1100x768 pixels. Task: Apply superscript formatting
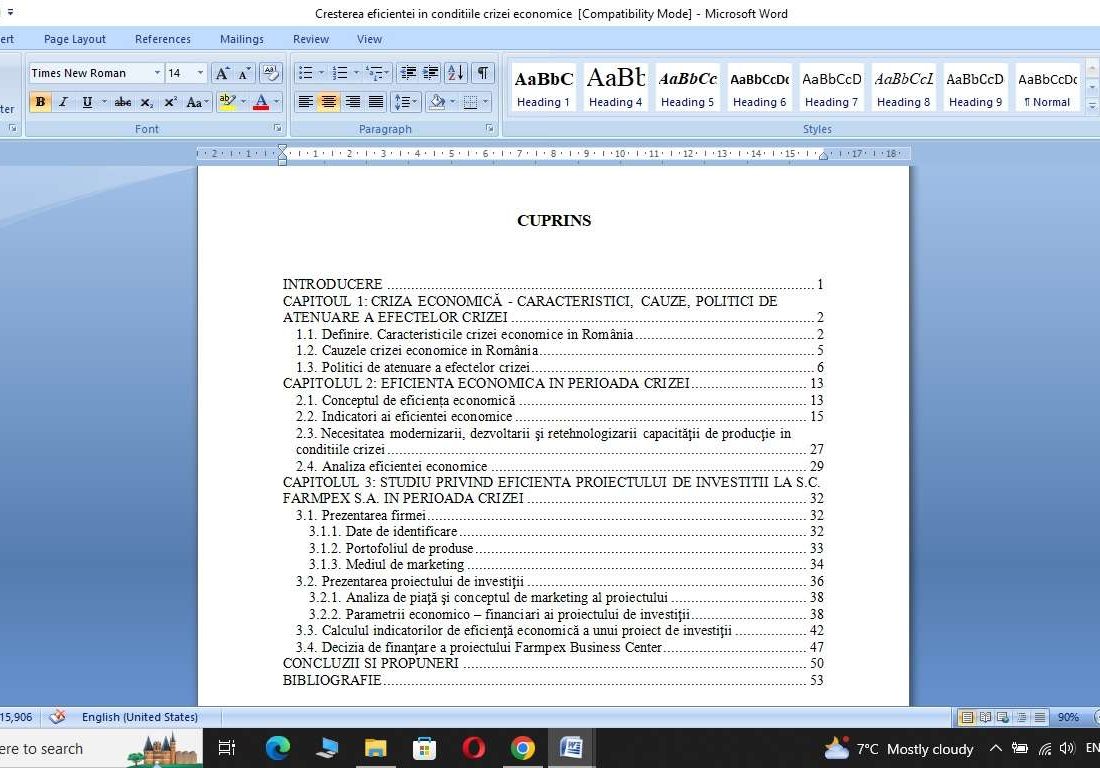(170, 102)
